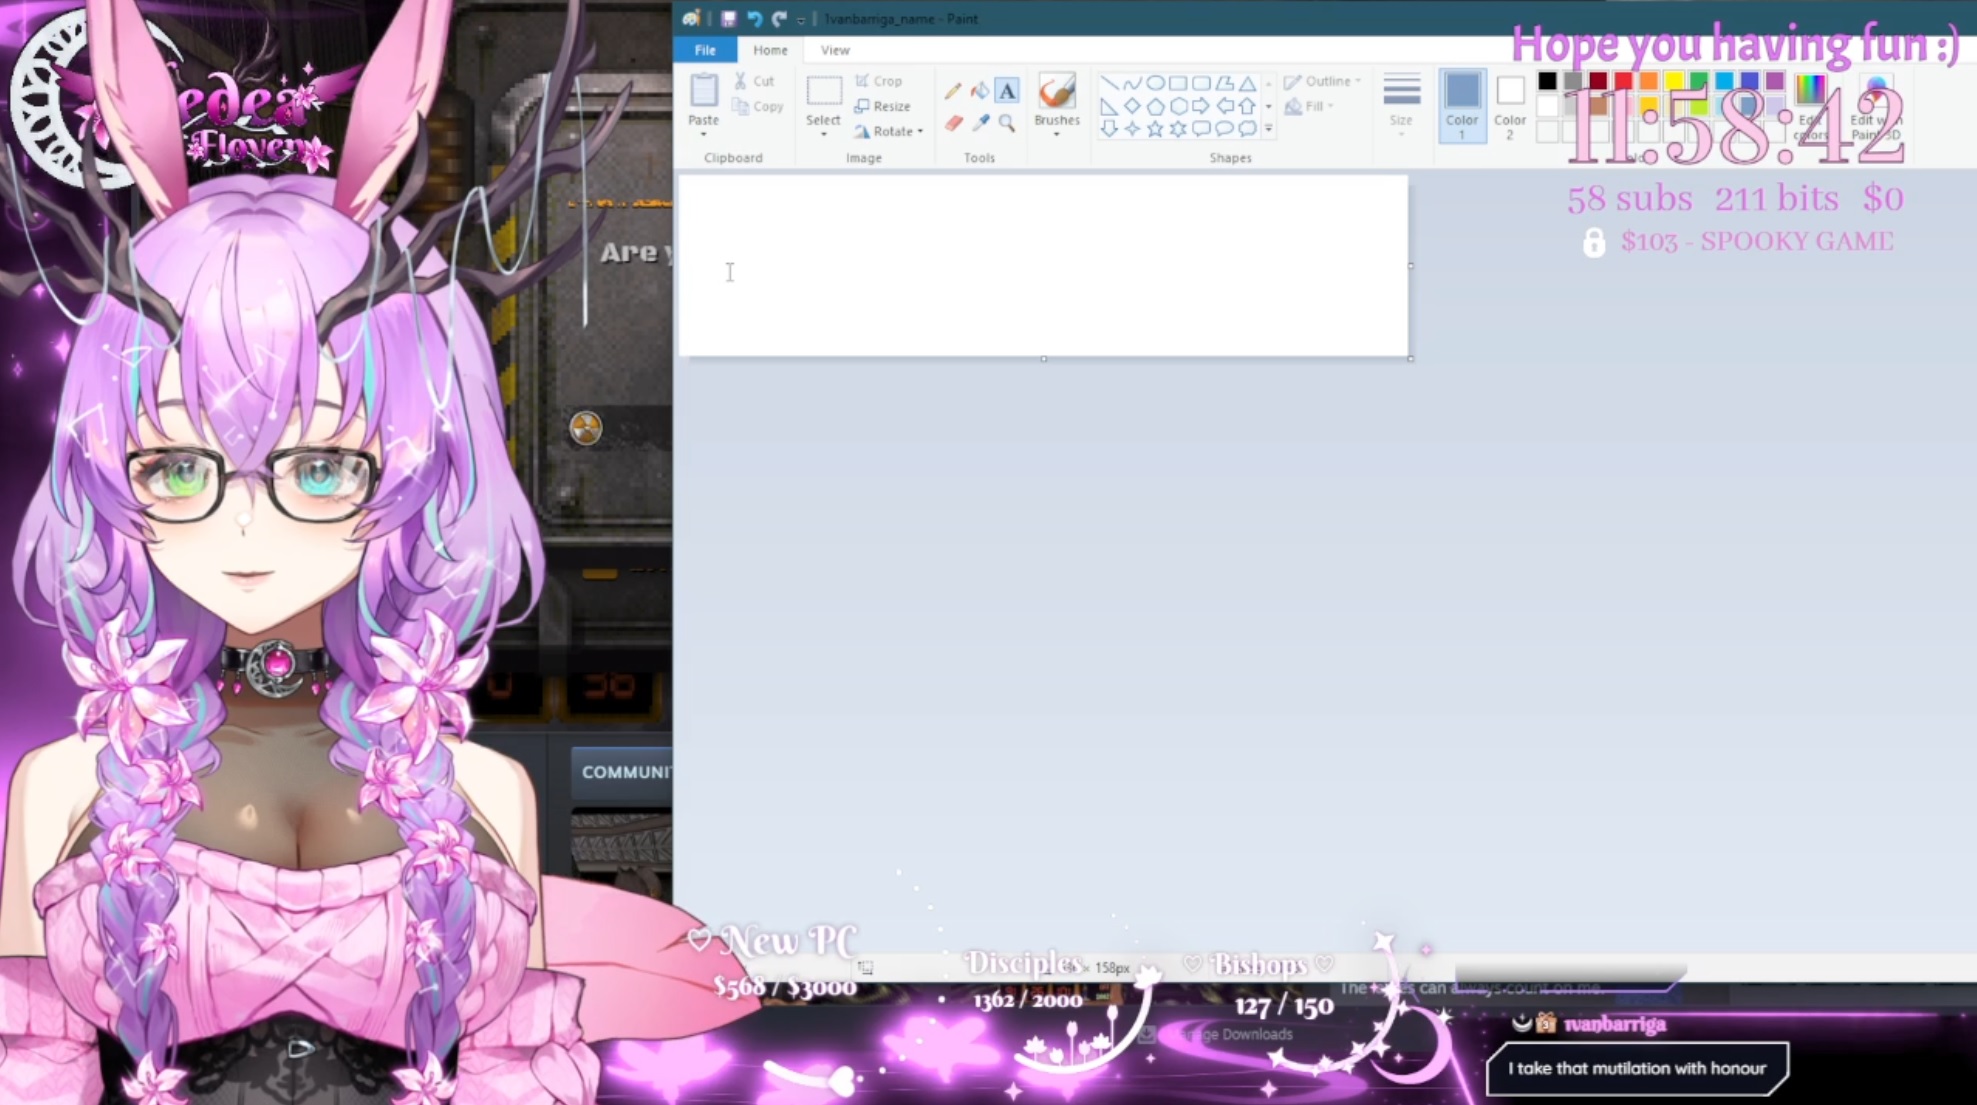Open the File menu tab

pos(705,50)
